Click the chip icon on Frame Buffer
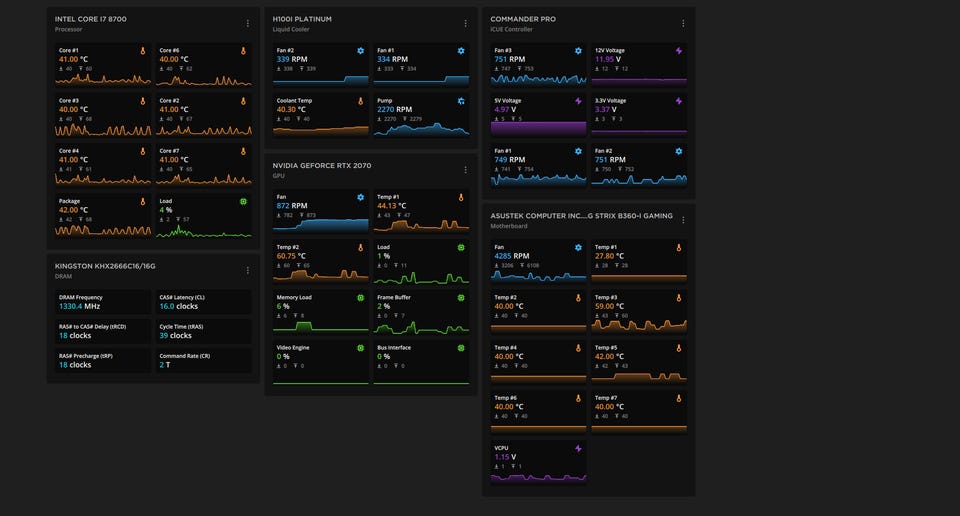 461,297
